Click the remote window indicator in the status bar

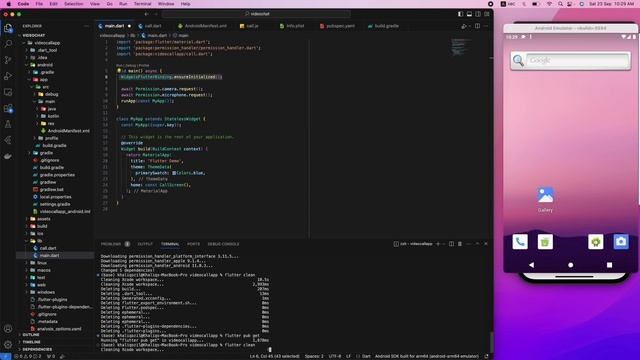pyautogui.click(x=5, y=356)
